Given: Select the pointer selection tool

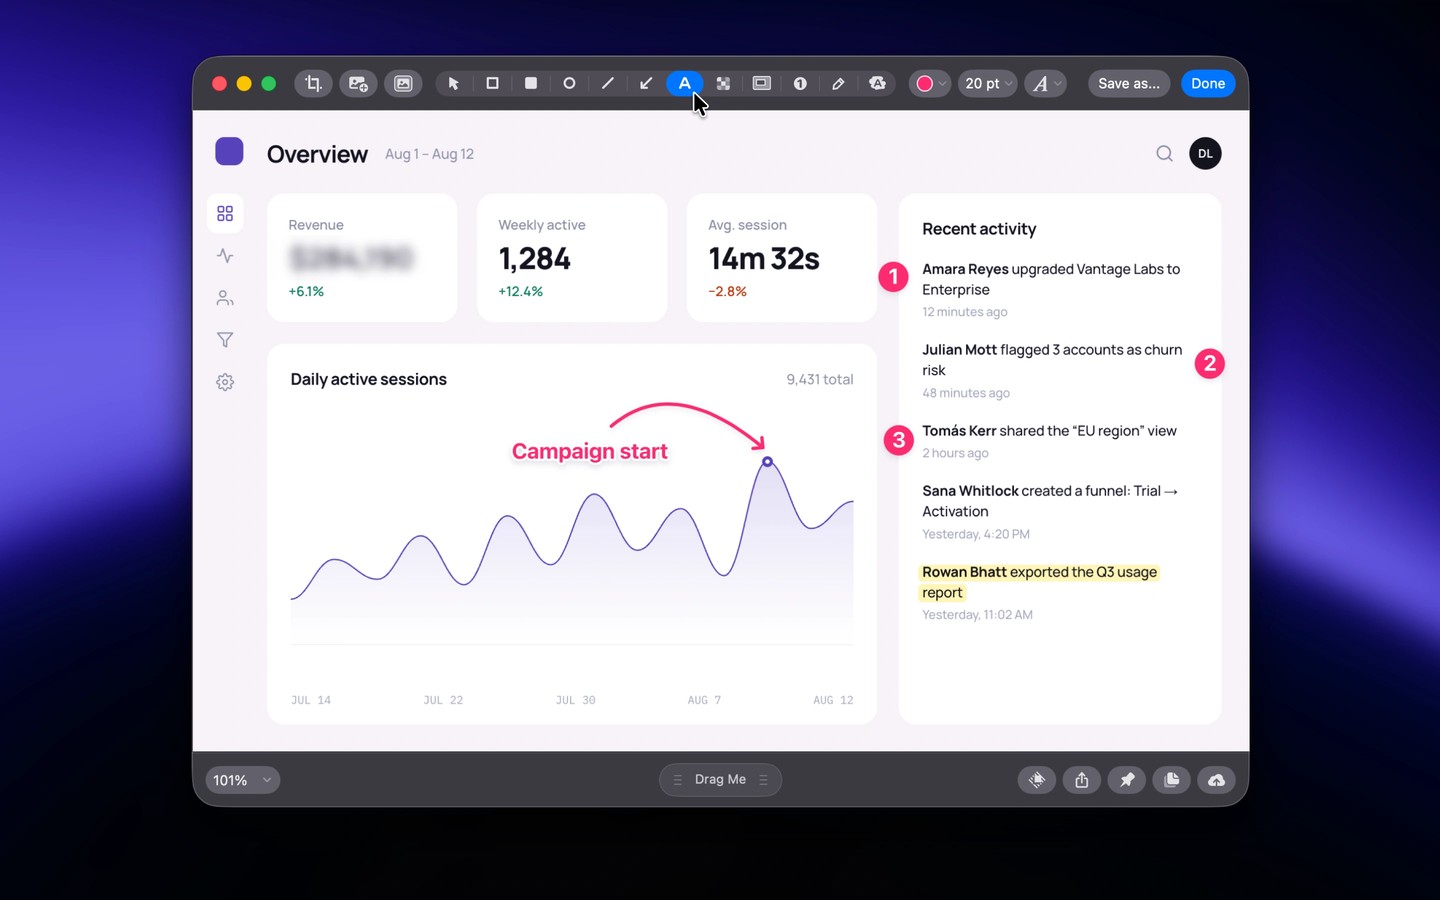Looking at the screenshot, I should tap(453, 84).
